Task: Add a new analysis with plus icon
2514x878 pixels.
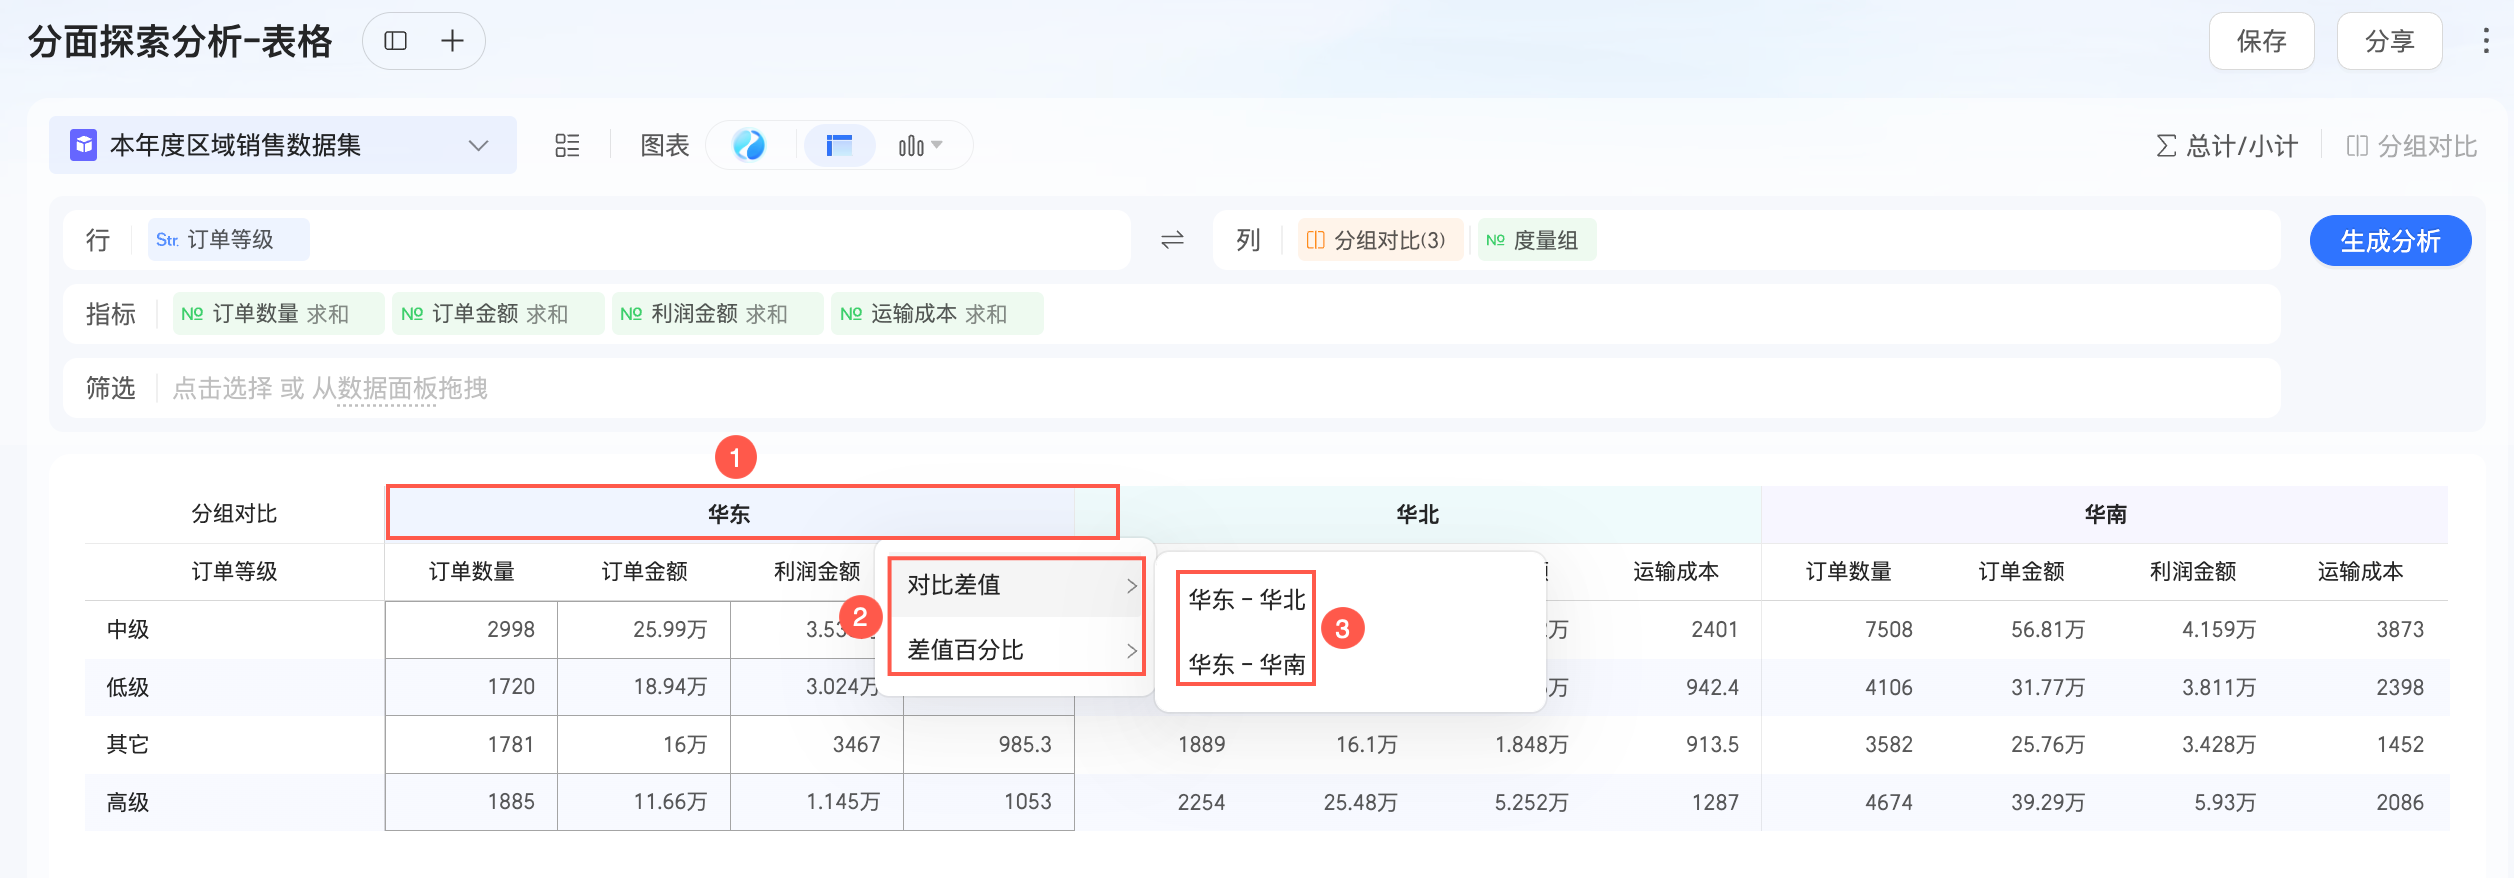Action: pyautogui.click(x=452, y=41)
